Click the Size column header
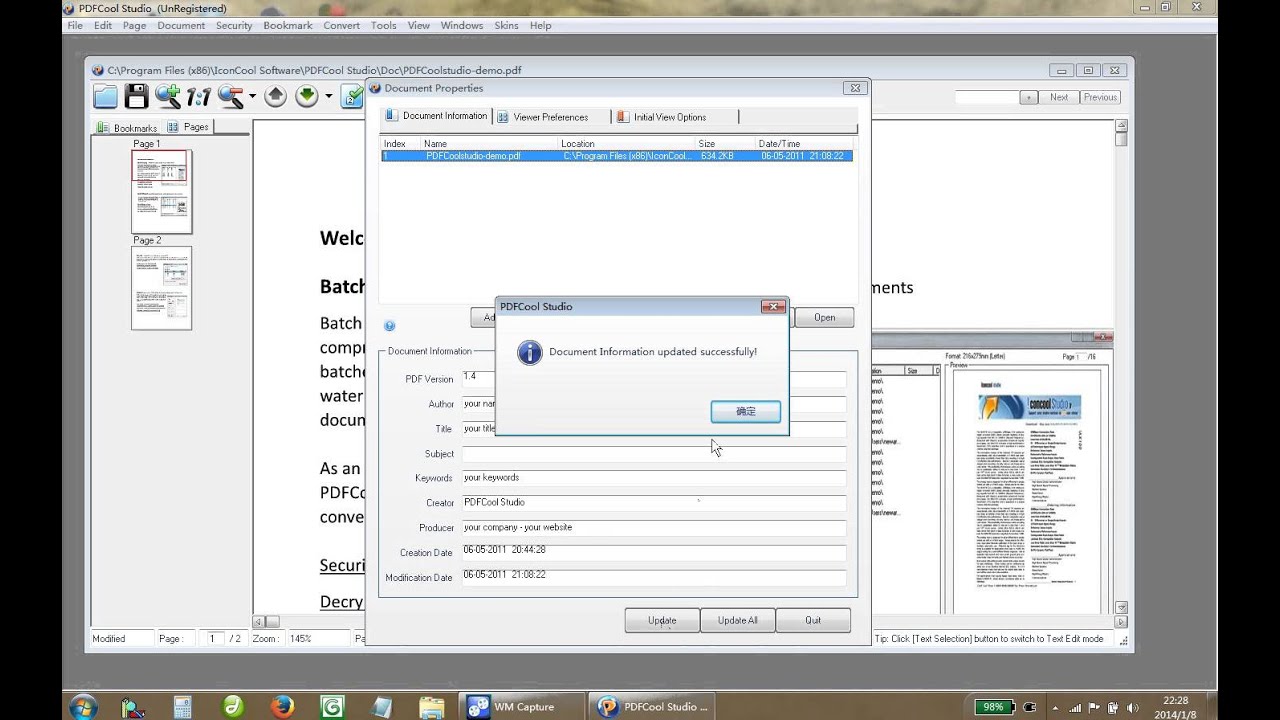Viewport: 1280px width, 720px height. click(726, 144)
